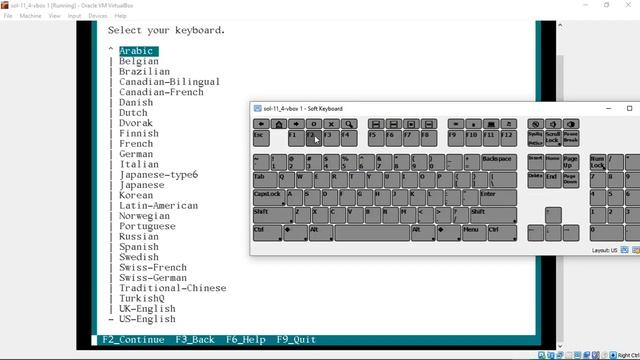The image size is (640, 360).
Task: Click the F2 key on soft keyboard
Action: click(313, 138)
